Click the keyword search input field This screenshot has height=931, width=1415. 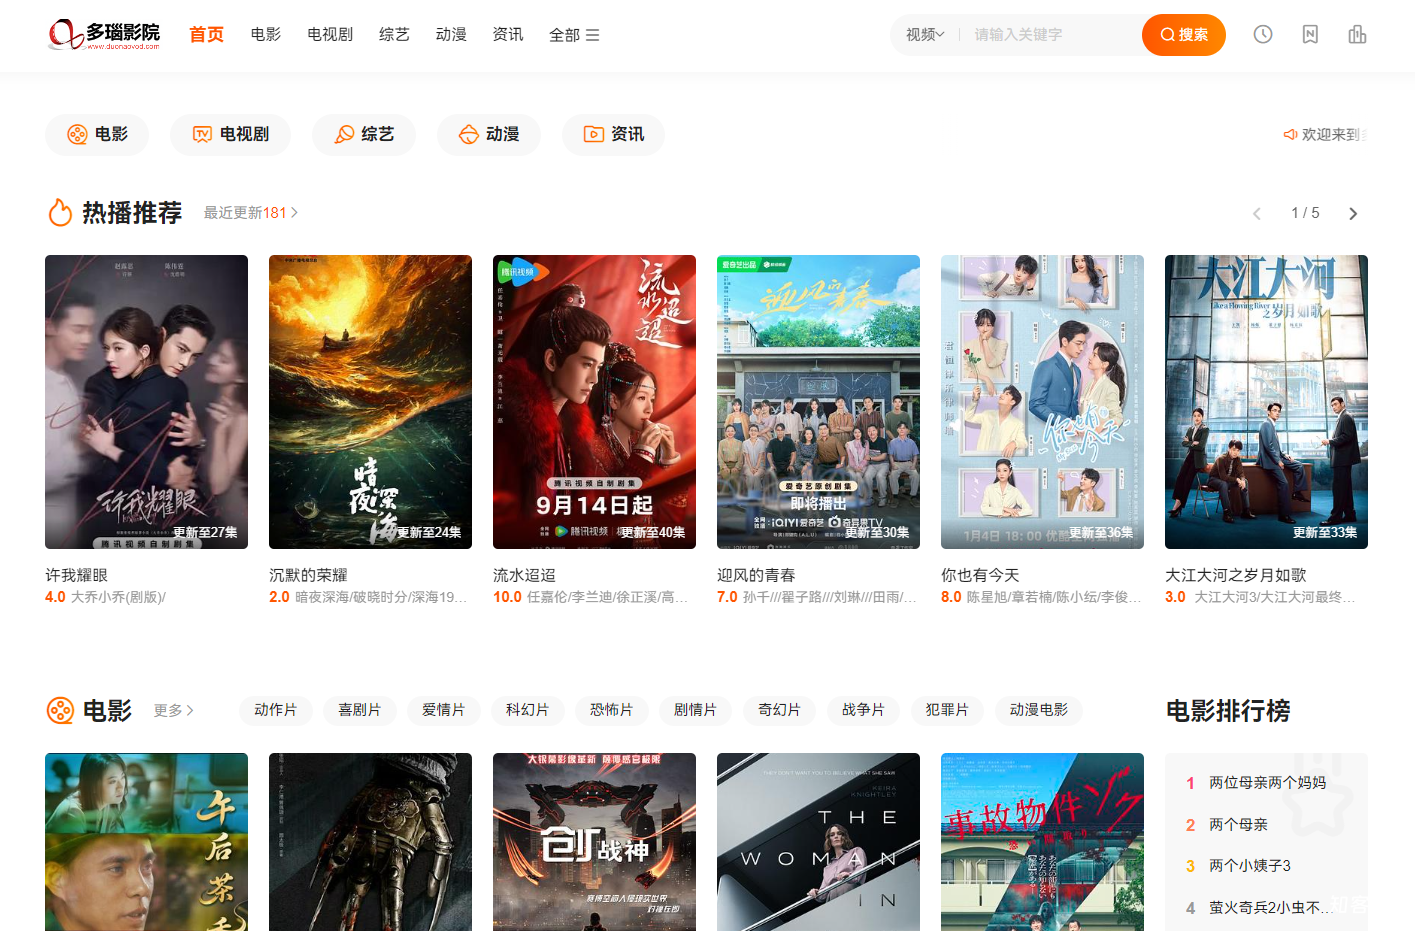point(1050,35)
